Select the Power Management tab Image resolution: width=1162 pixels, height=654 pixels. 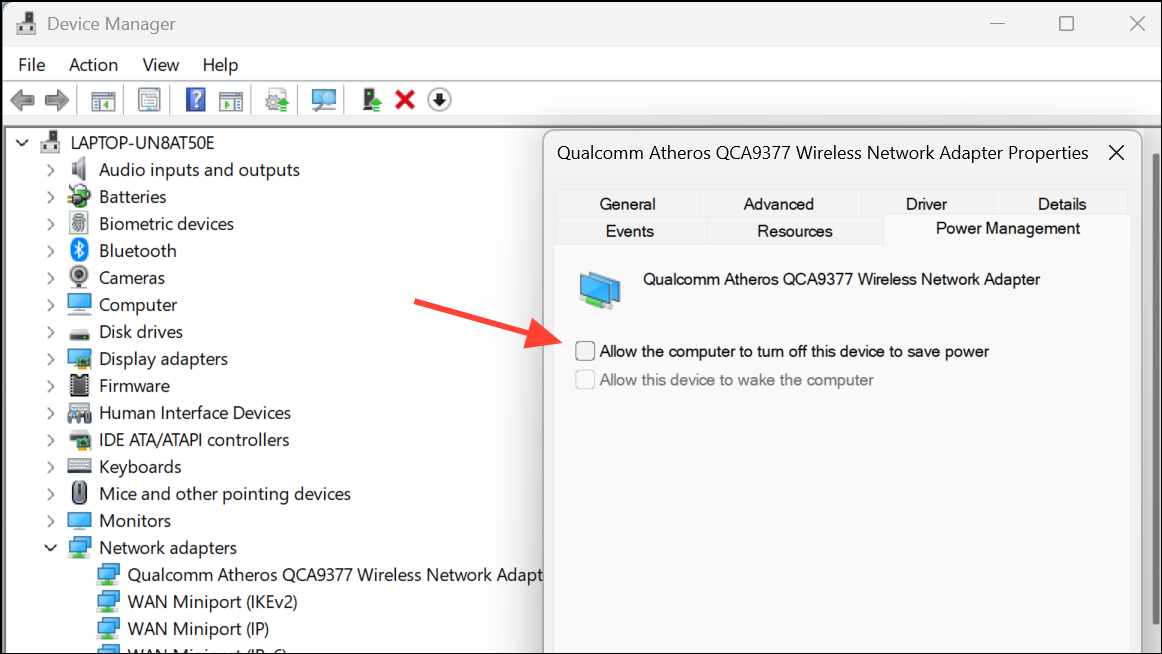point(1007,229)
